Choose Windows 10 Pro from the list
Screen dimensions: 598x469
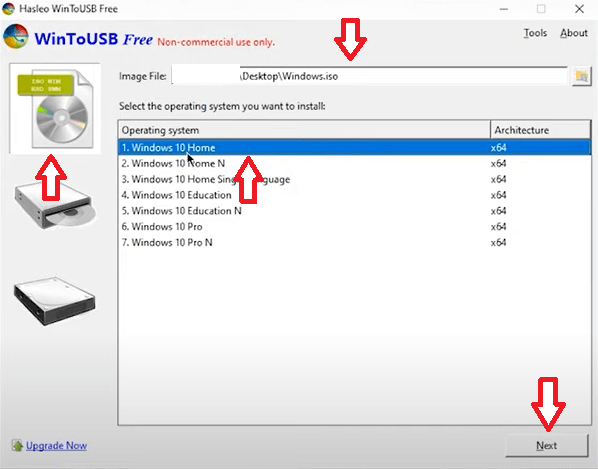(354, 227)
